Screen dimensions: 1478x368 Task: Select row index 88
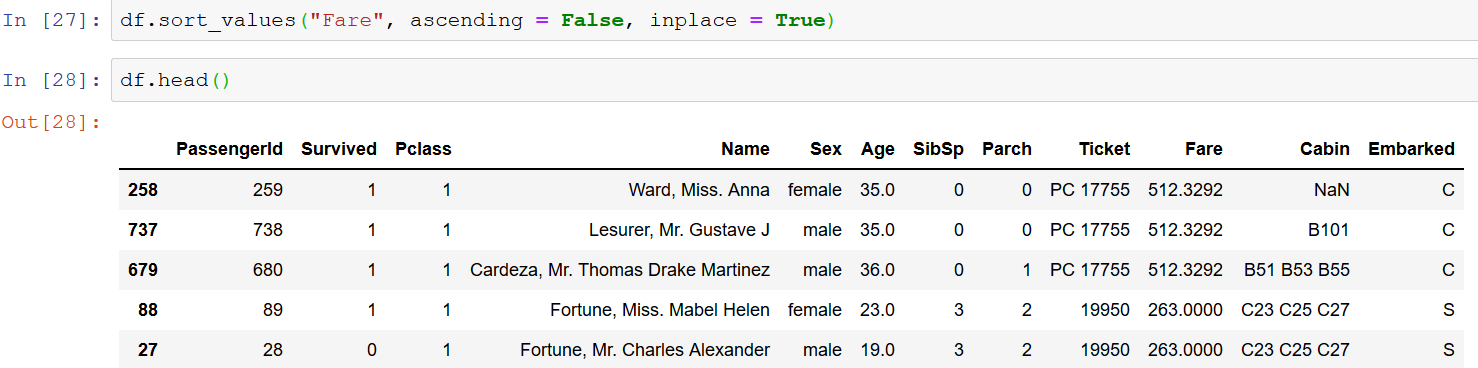coord(148,310)
